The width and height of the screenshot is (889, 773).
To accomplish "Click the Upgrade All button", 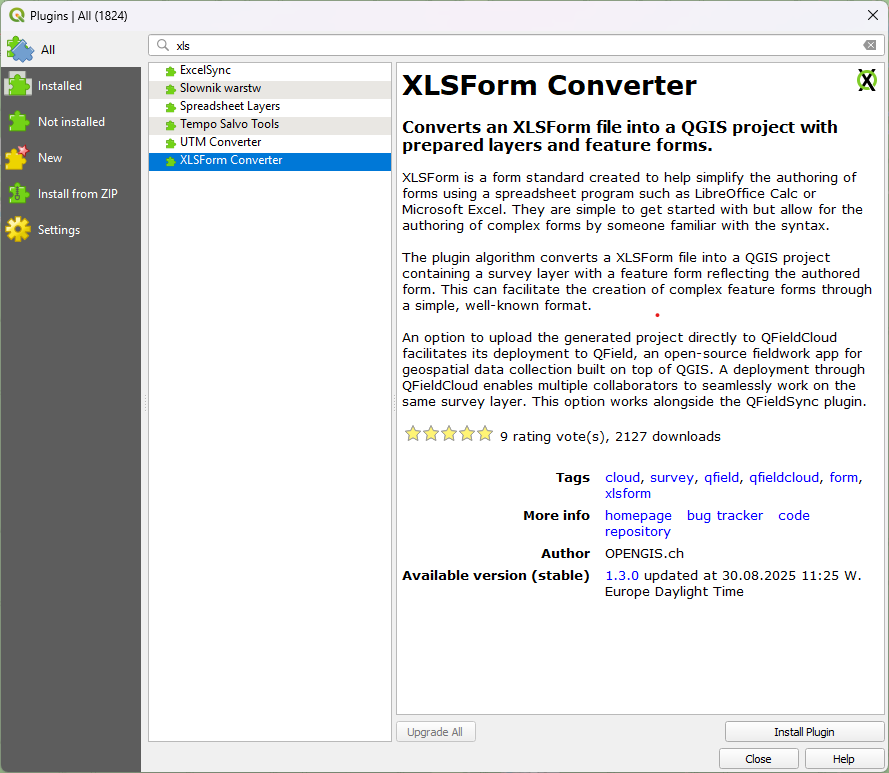I will (x=435, y=731).
